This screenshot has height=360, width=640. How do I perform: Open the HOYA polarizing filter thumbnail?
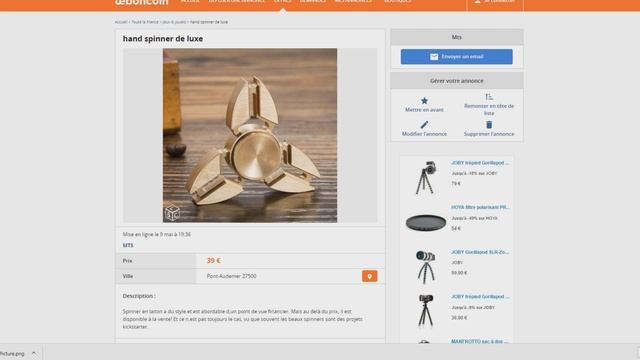426,223
